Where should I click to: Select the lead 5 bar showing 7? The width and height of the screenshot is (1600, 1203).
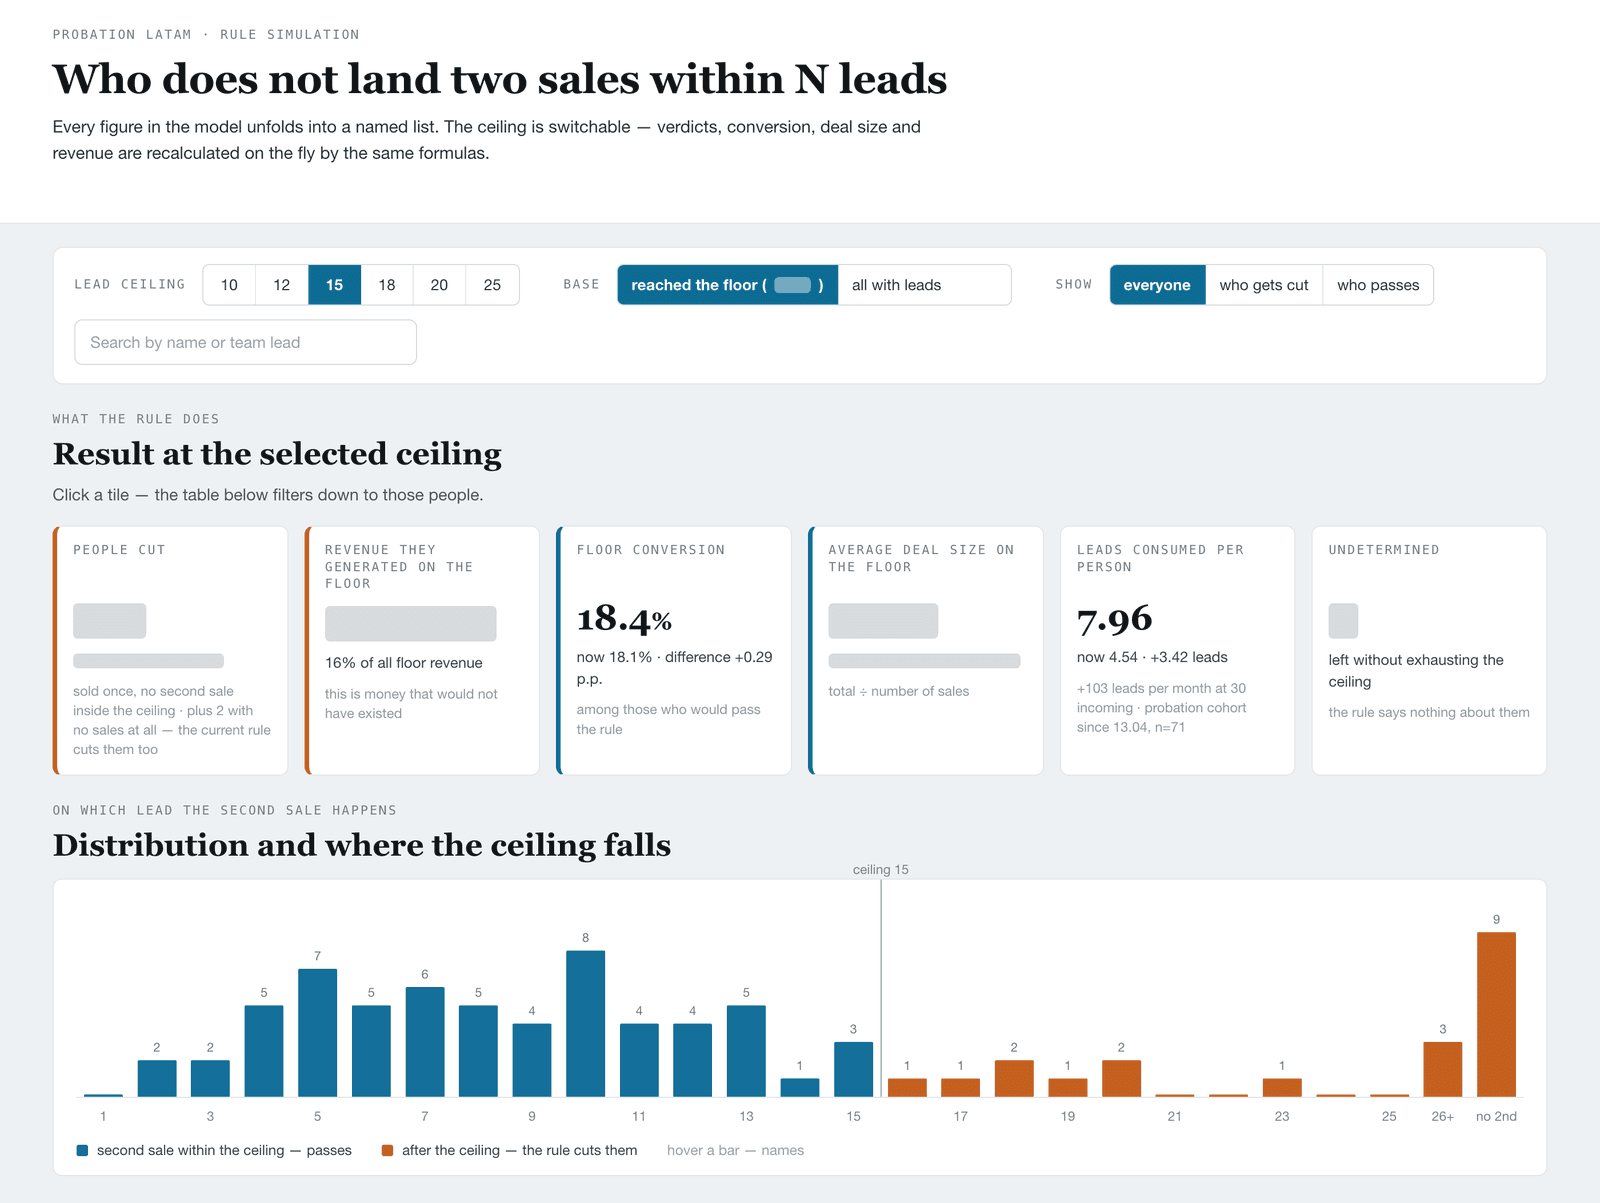point(318,1033)
